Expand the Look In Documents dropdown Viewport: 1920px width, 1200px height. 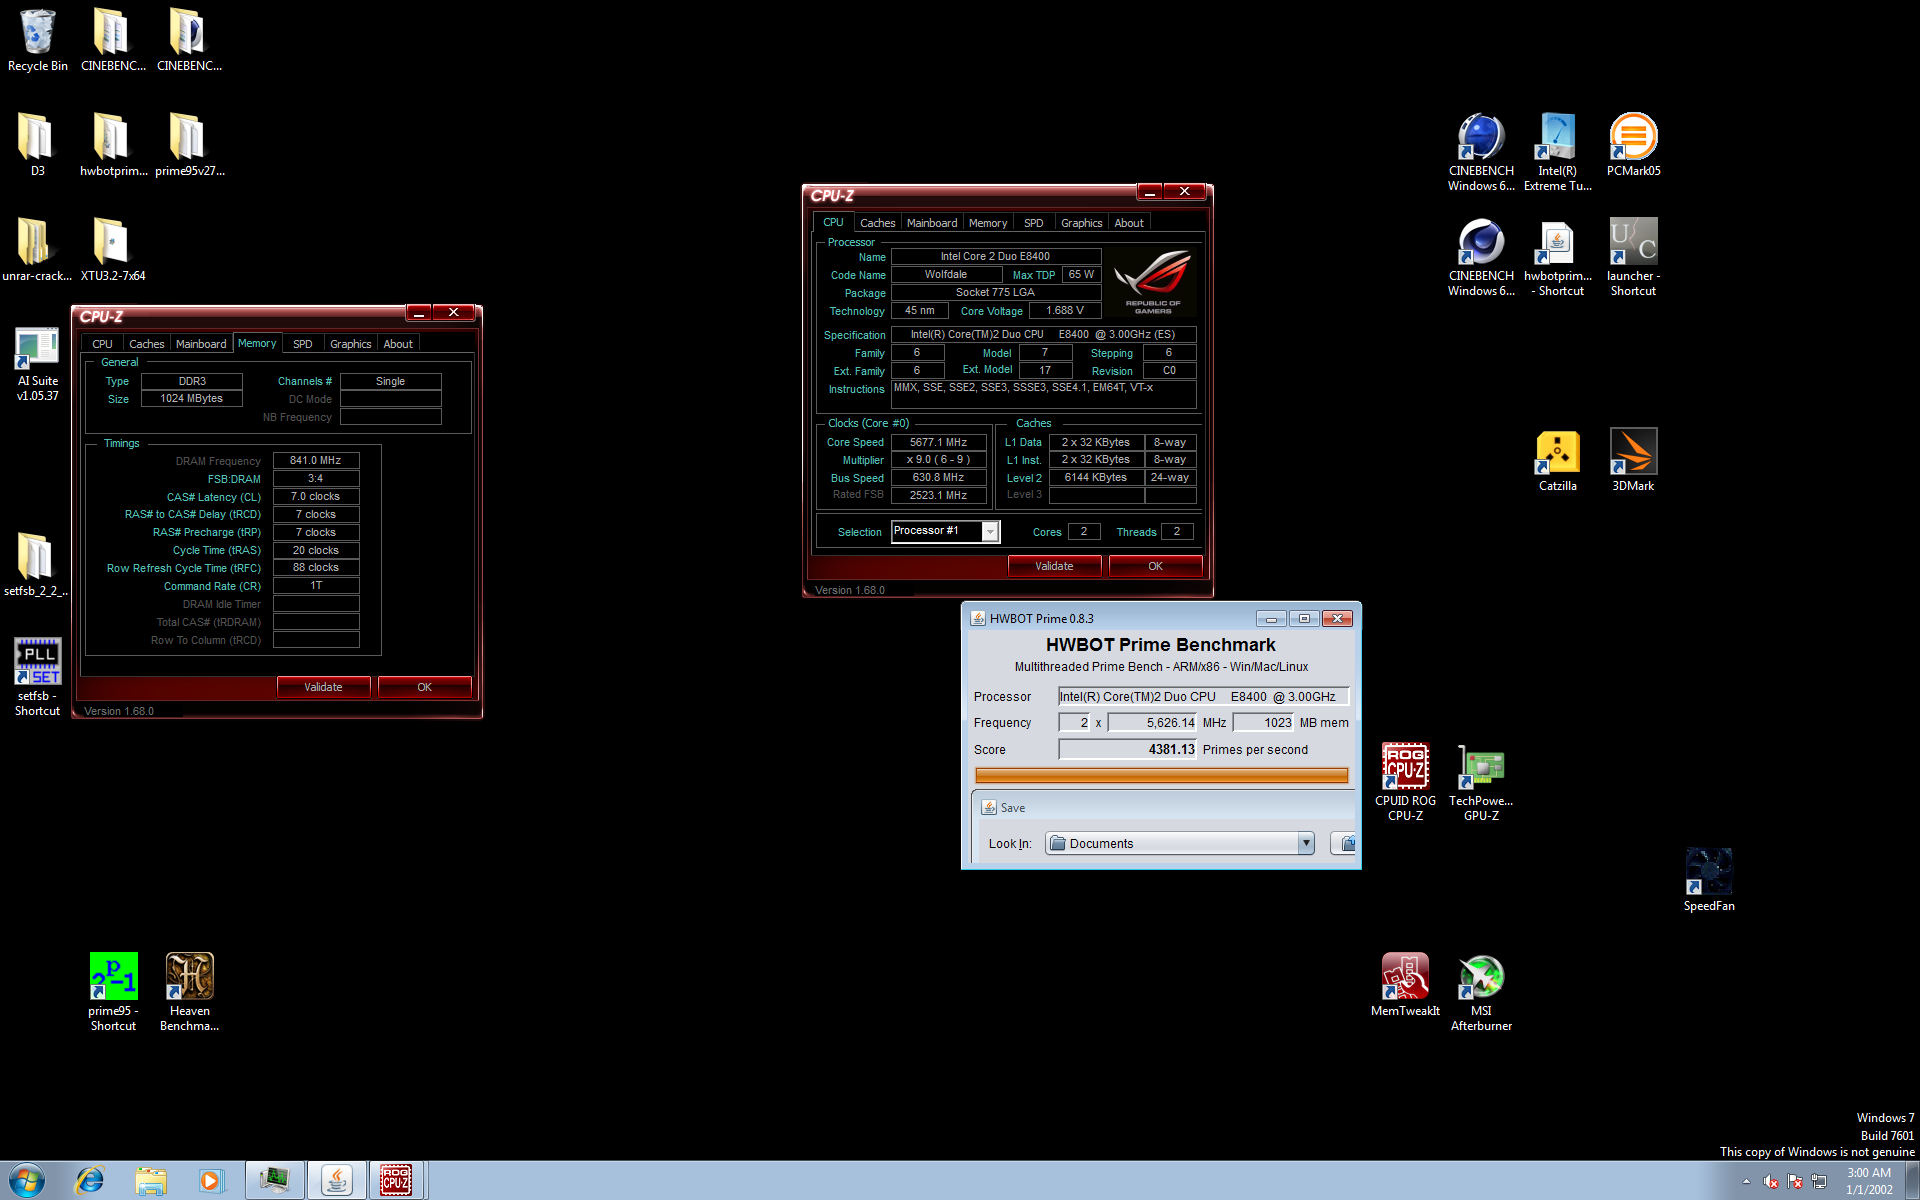coord(1306,843)
